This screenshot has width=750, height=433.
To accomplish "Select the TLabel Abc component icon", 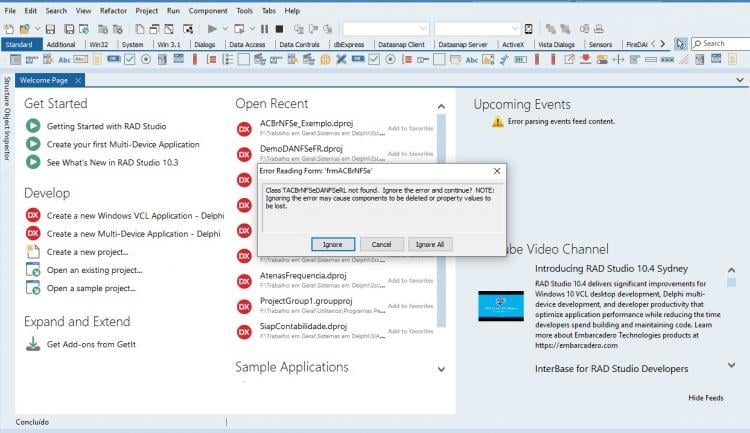I will pyautogui.click(x=64, y=60).
